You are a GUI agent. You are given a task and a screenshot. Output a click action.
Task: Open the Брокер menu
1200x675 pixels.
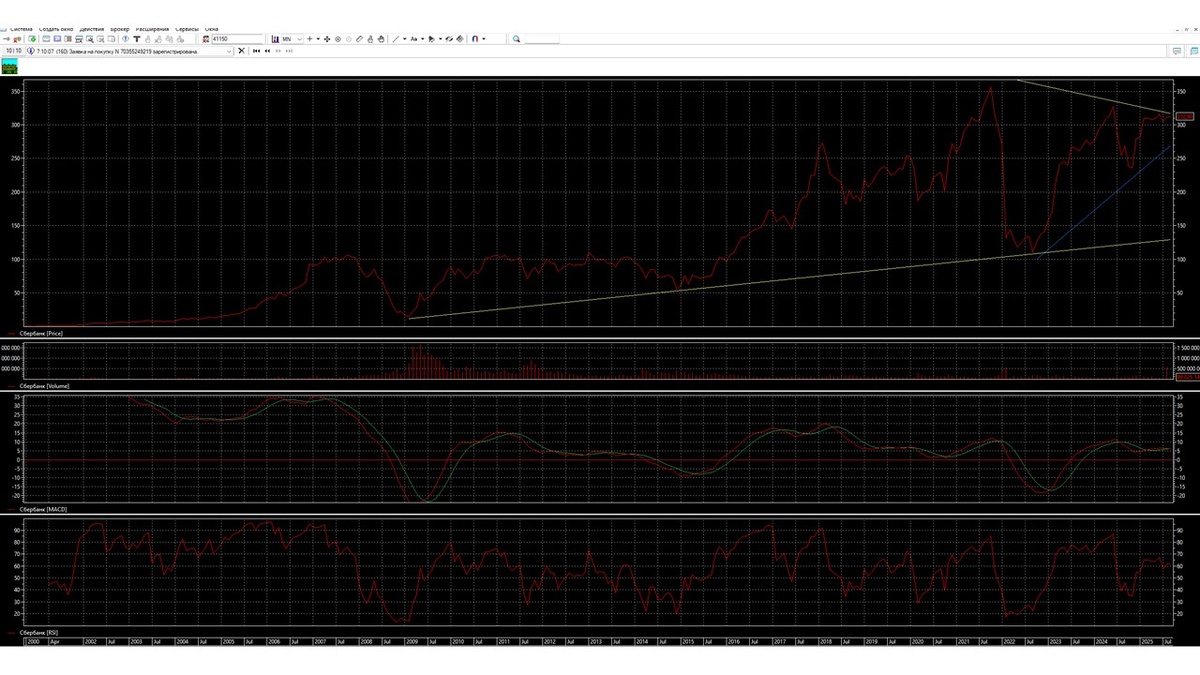[x=120, y=29]
